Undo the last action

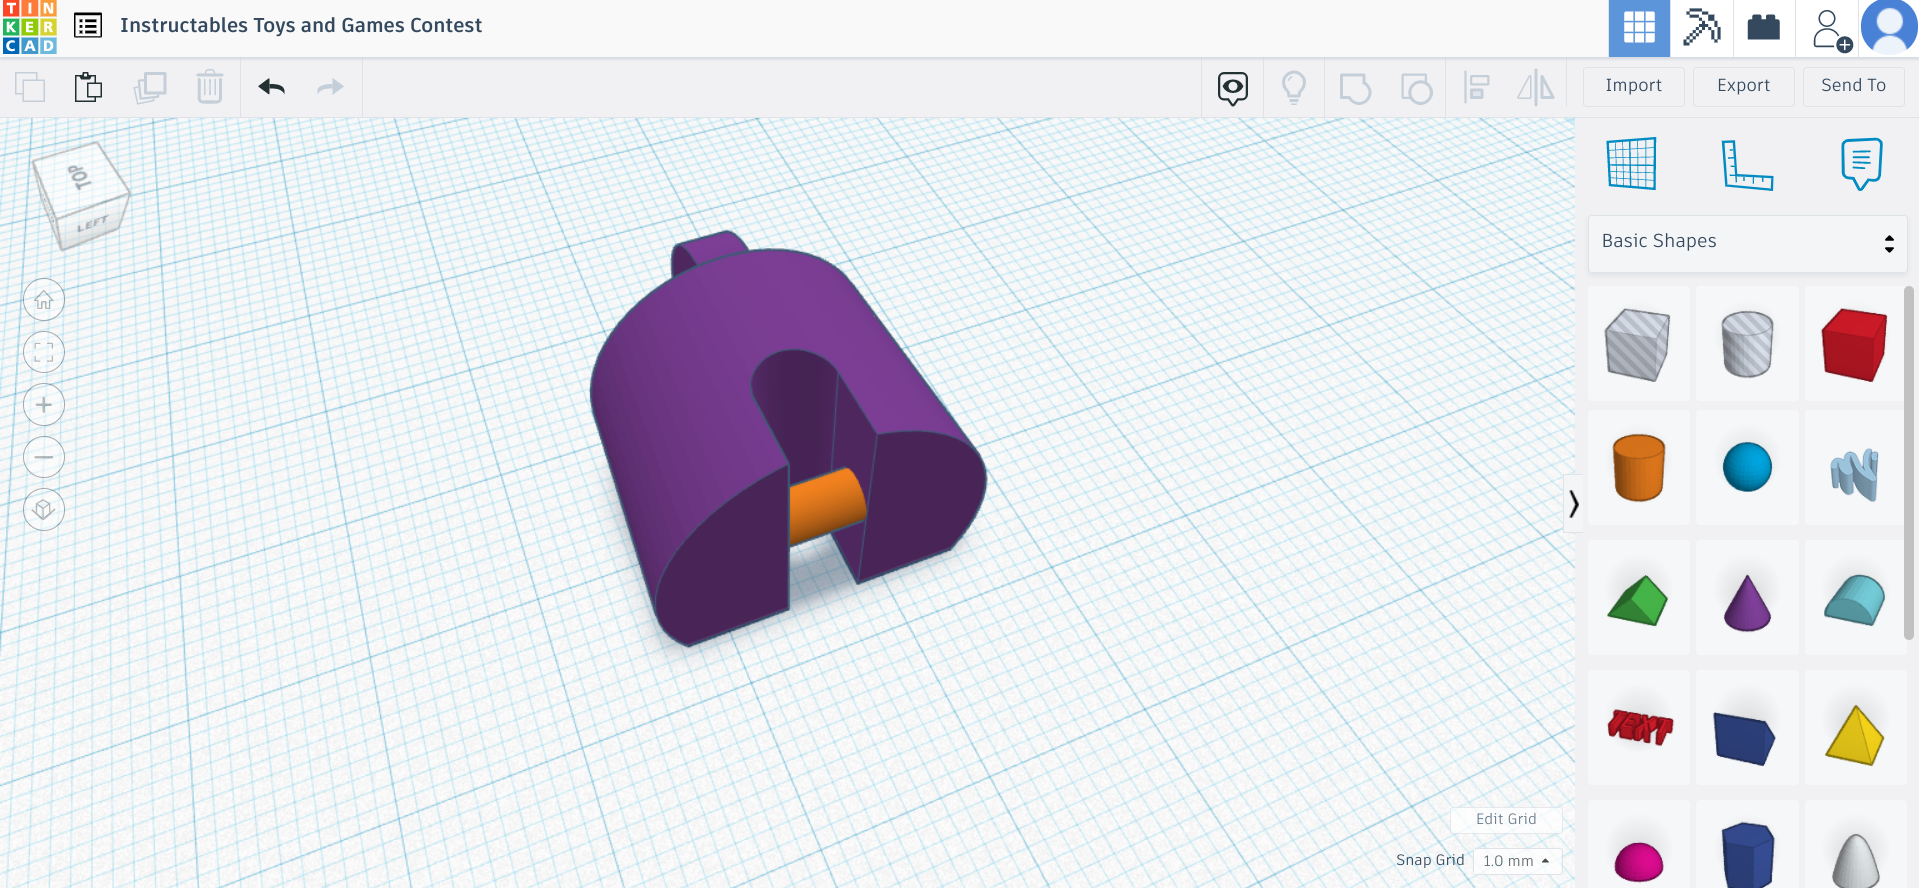click(x=272, y=87)
